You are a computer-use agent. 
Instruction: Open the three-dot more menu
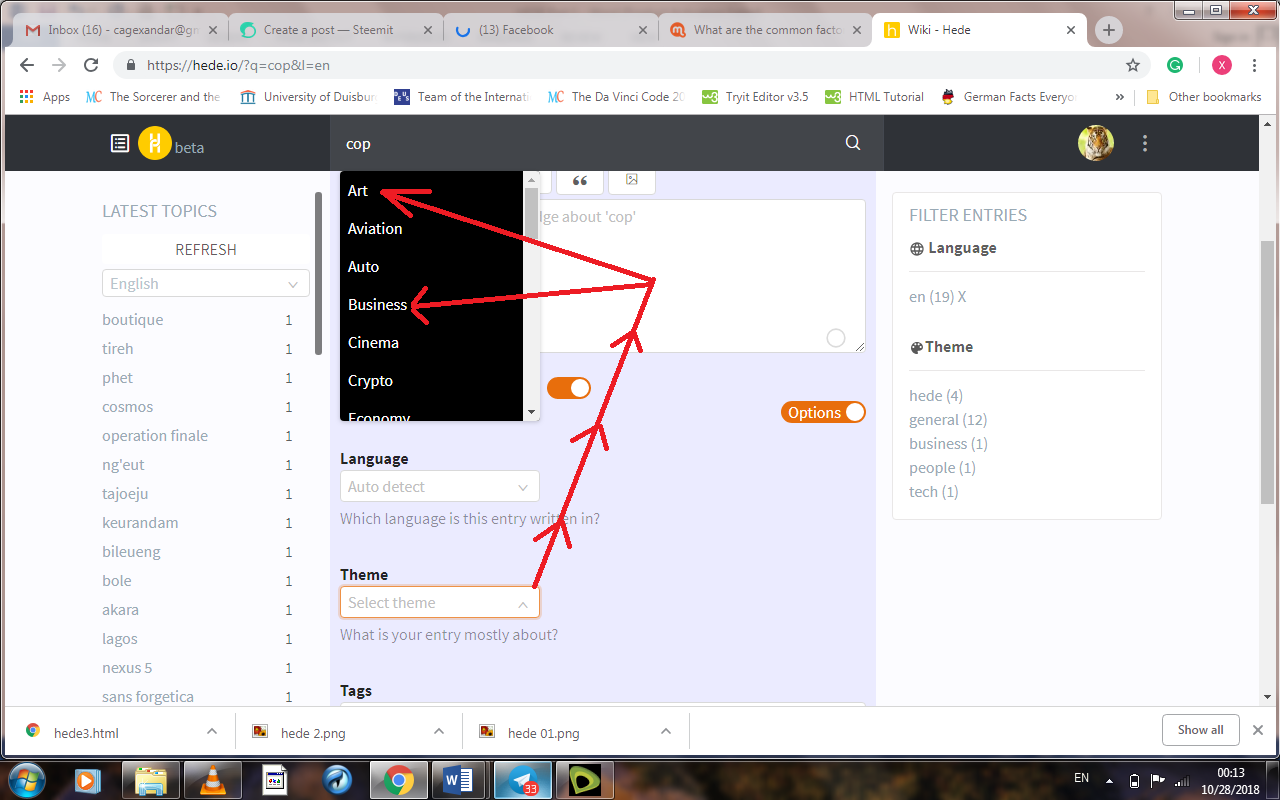[1145, 143]
